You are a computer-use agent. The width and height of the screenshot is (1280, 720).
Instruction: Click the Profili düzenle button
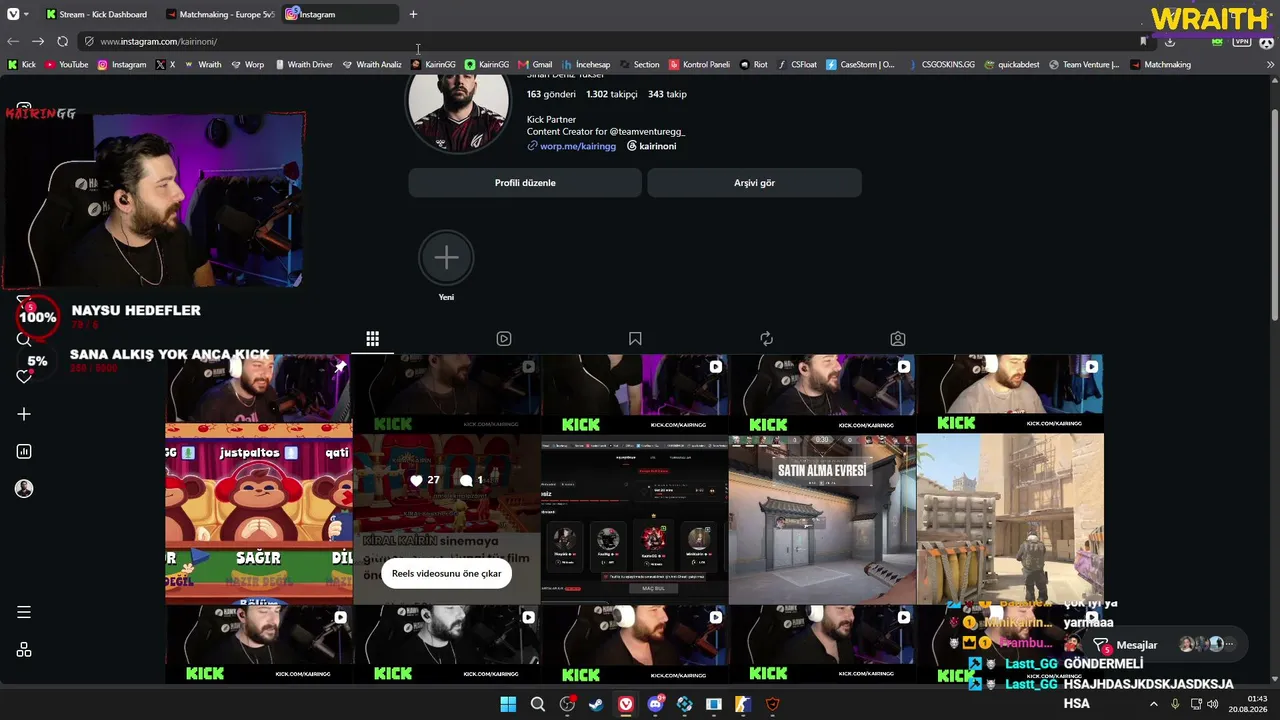coord(525,183)
